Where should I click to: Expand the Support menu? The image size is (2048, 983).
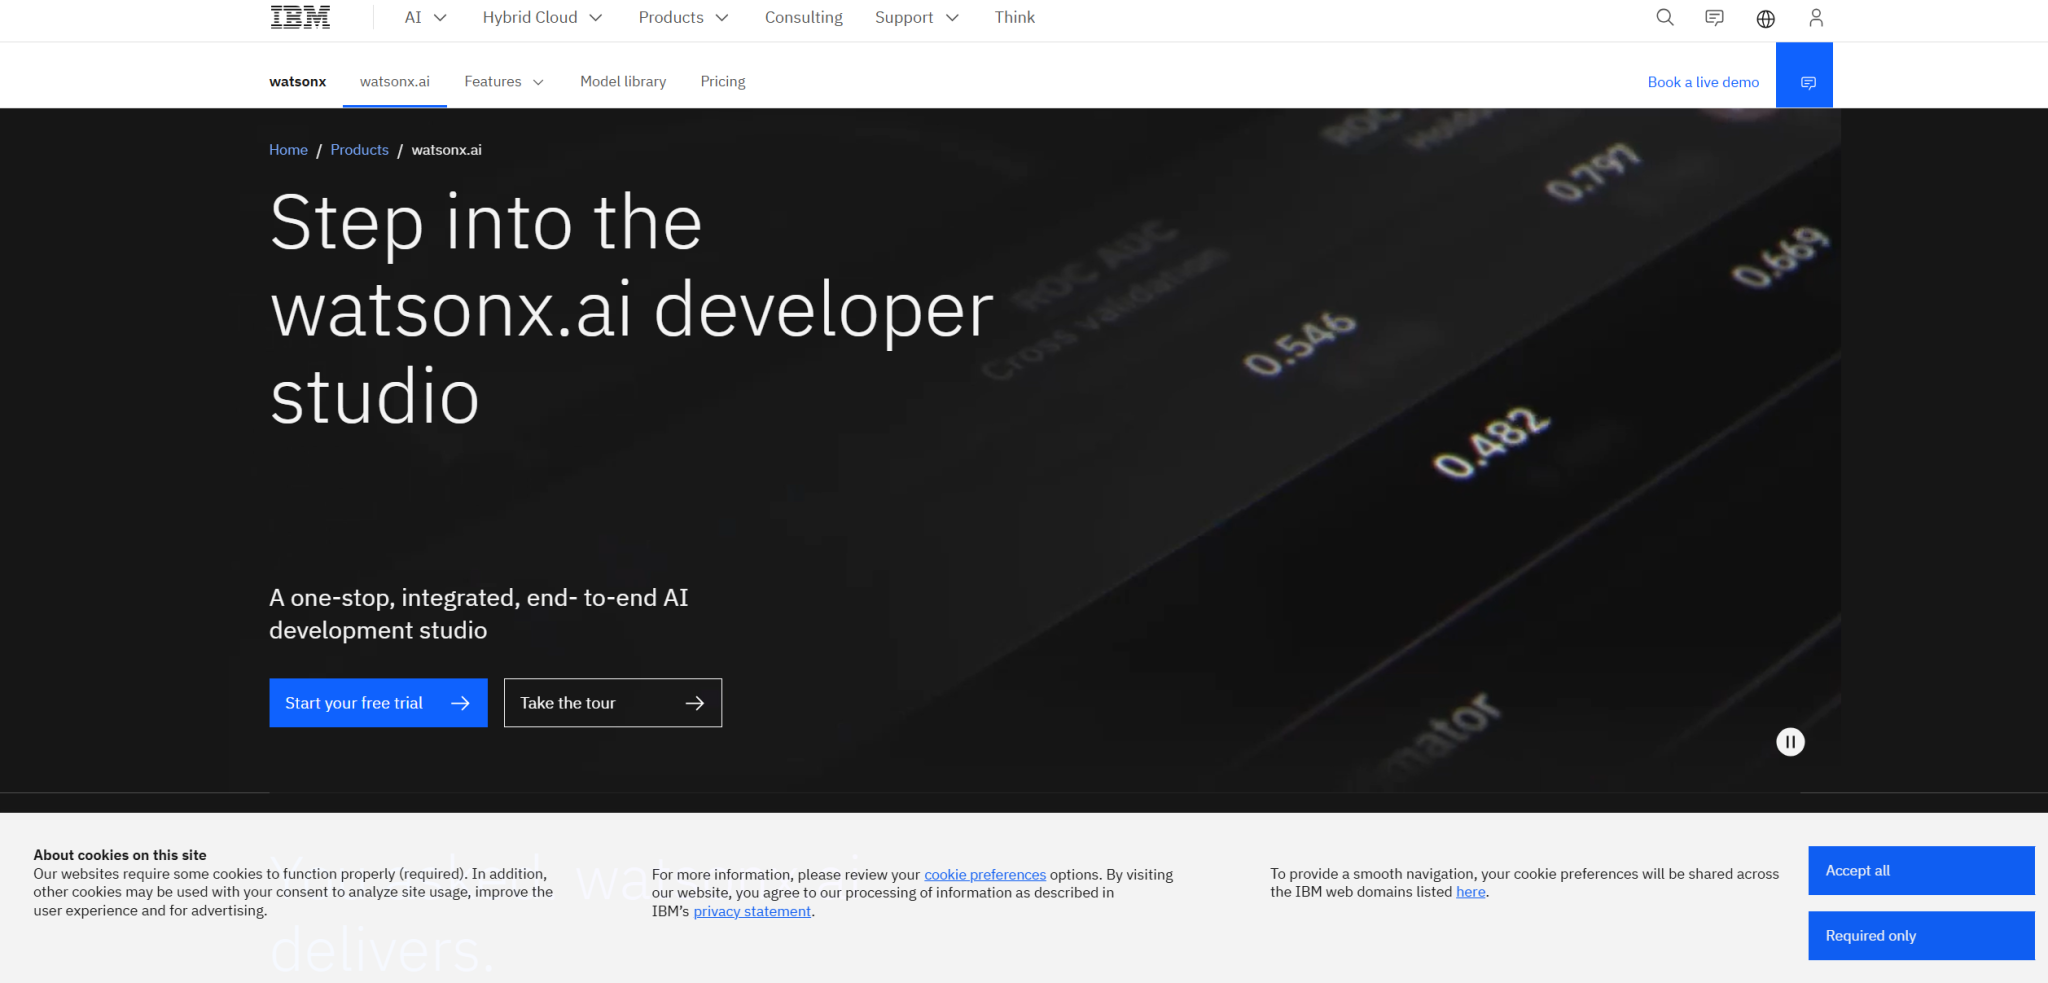tap(917, 17)
